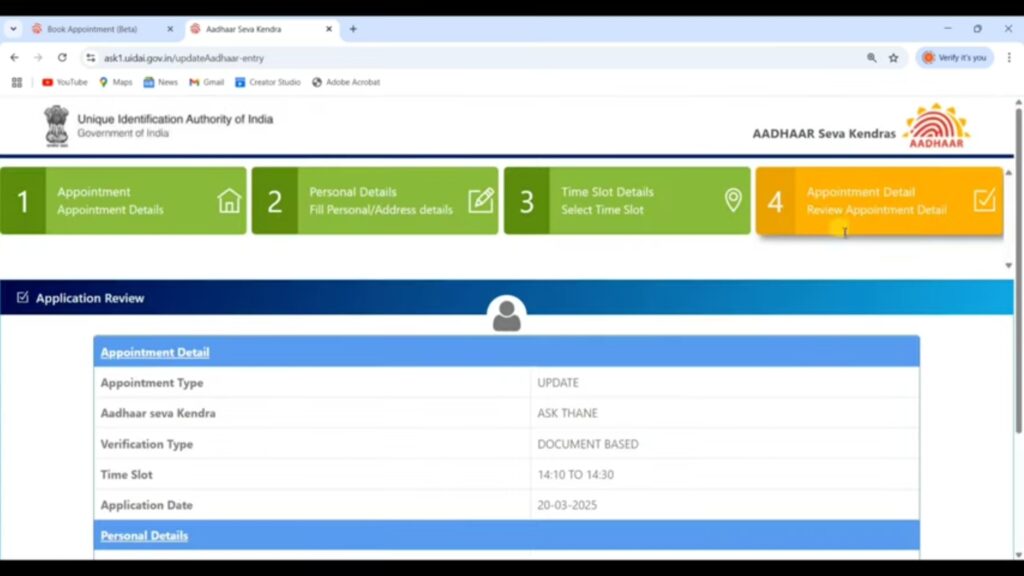Open News bookmark
The image size is (1024, 576).
pyautogui.click(x=161, y=82)
